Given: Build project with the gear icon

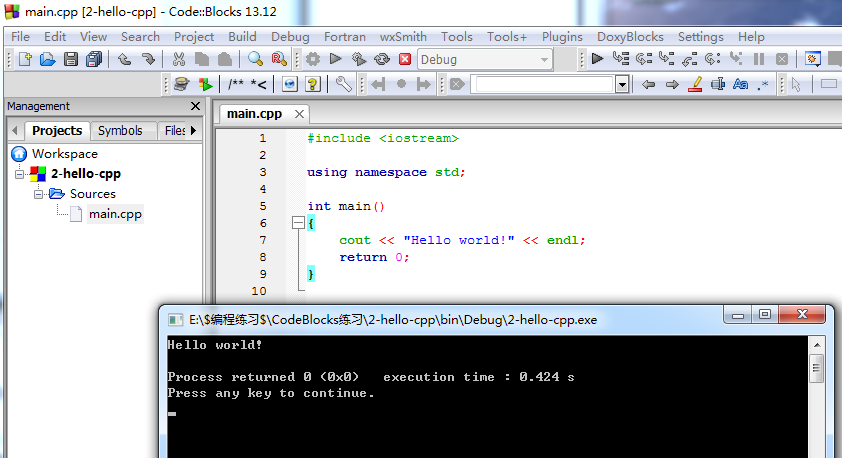Looking at the screenshot, I should coord(313,59).
